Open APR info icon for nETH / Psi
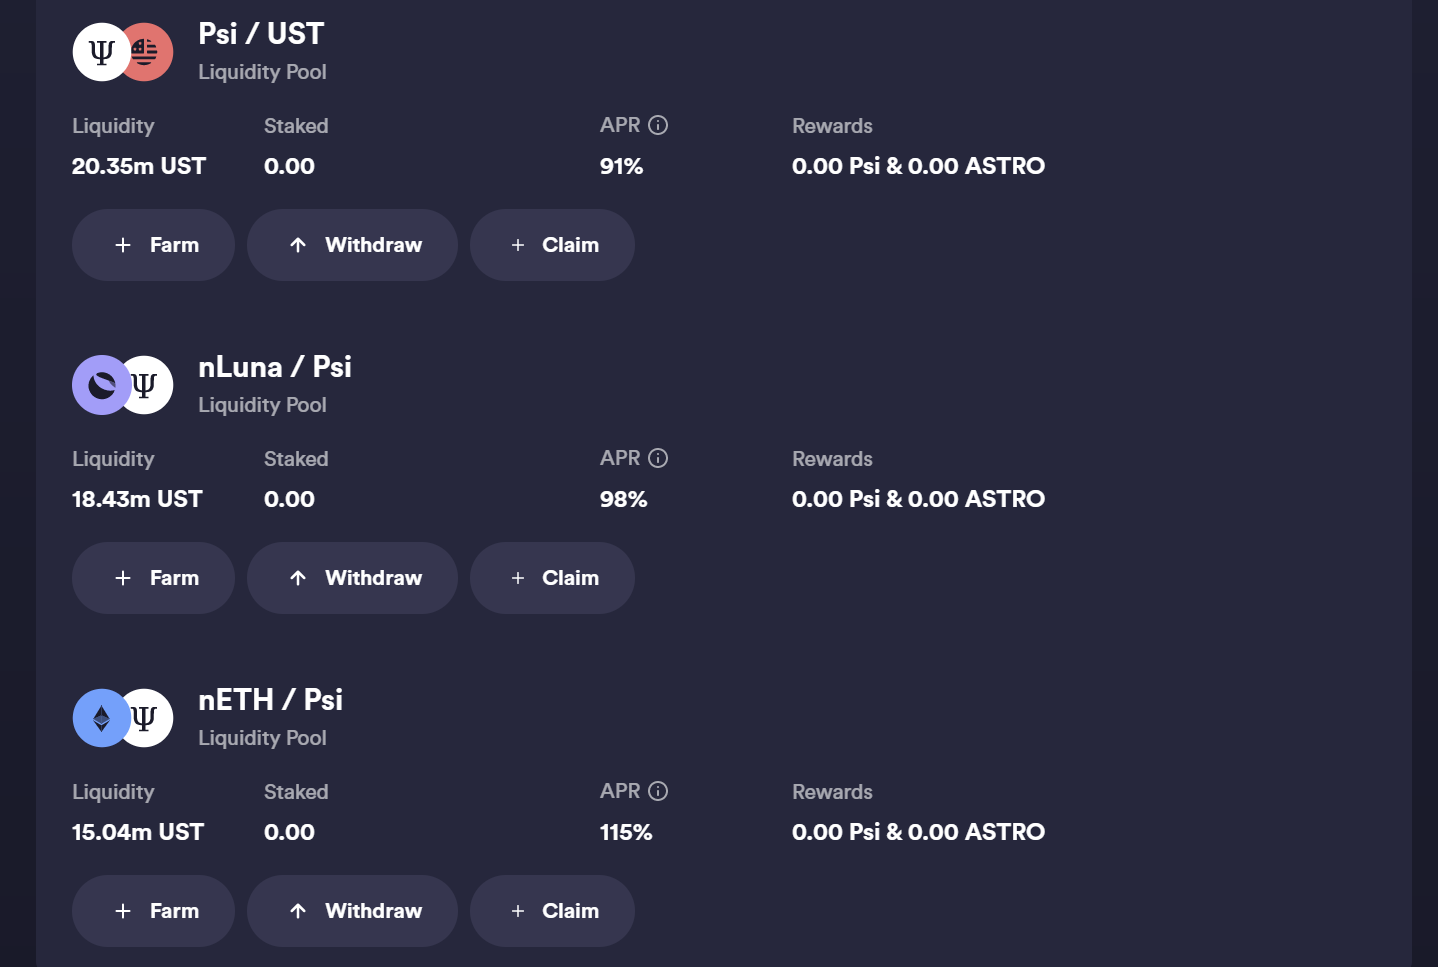This screenshot has height=967, width=1438. (658, 791)
